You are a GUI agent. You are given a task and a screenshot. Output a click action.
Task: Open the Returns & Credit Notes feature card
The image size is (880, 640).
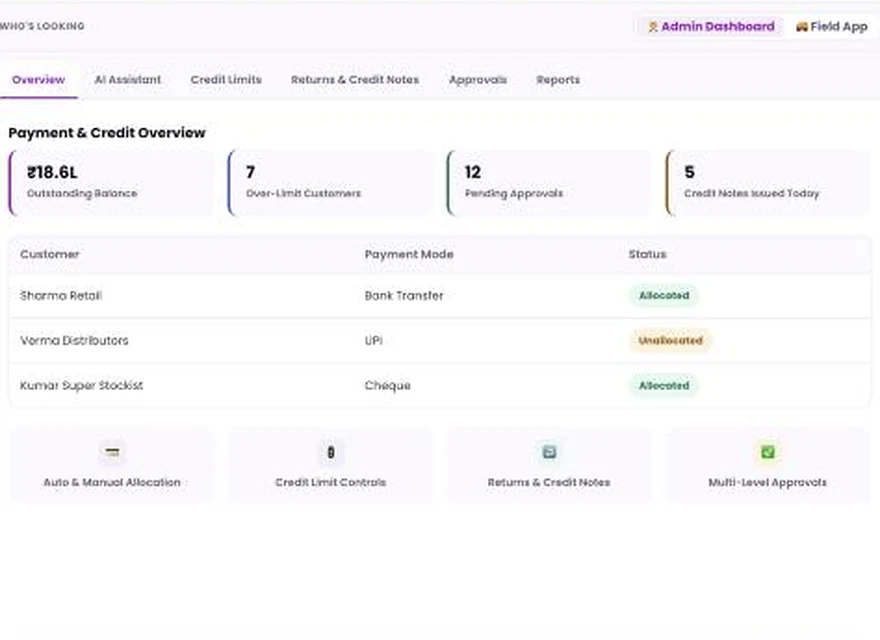tap(549, 465)
